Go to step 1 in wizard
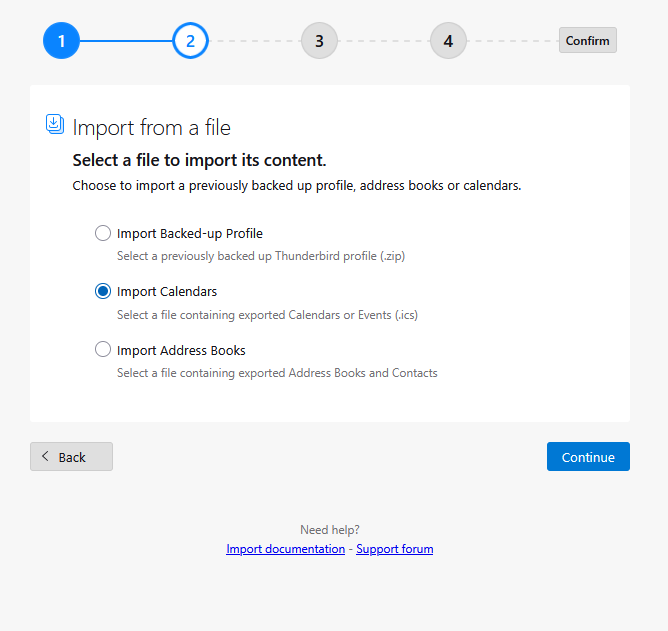This screenshot has height=631, width=668. 61,41
